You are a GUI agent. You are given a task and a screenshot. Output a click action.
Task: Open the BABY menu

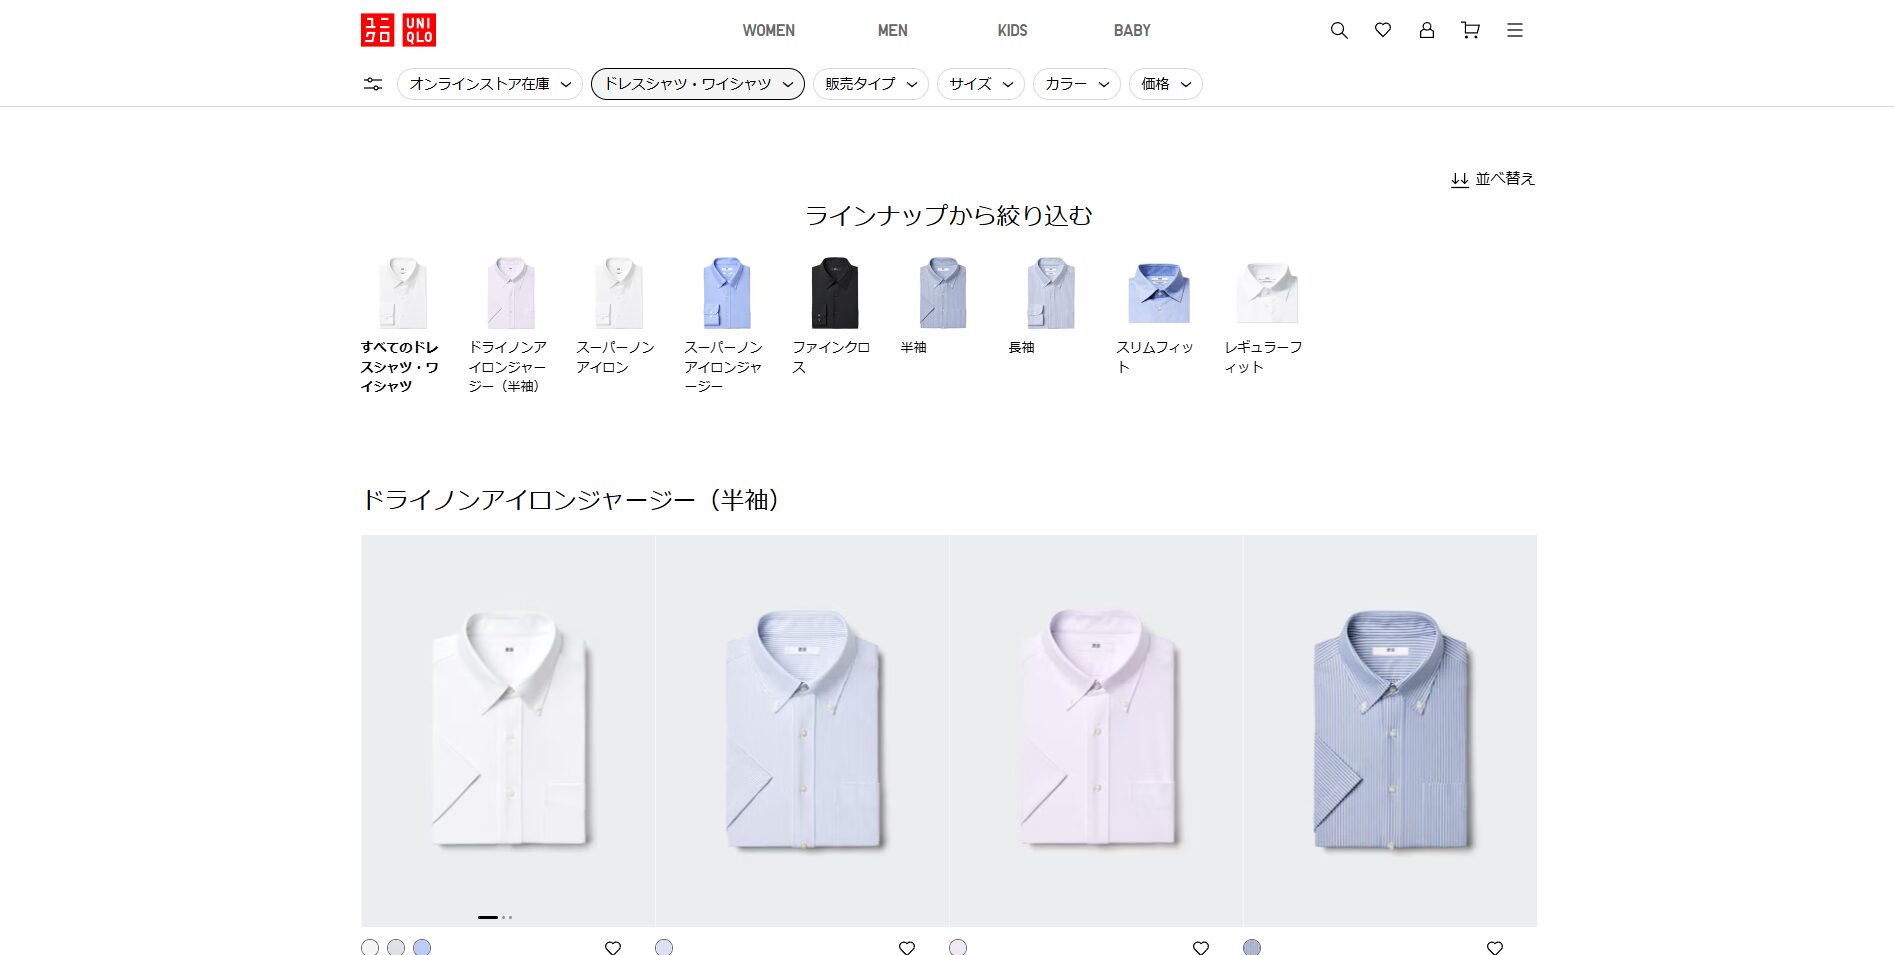1132,31
